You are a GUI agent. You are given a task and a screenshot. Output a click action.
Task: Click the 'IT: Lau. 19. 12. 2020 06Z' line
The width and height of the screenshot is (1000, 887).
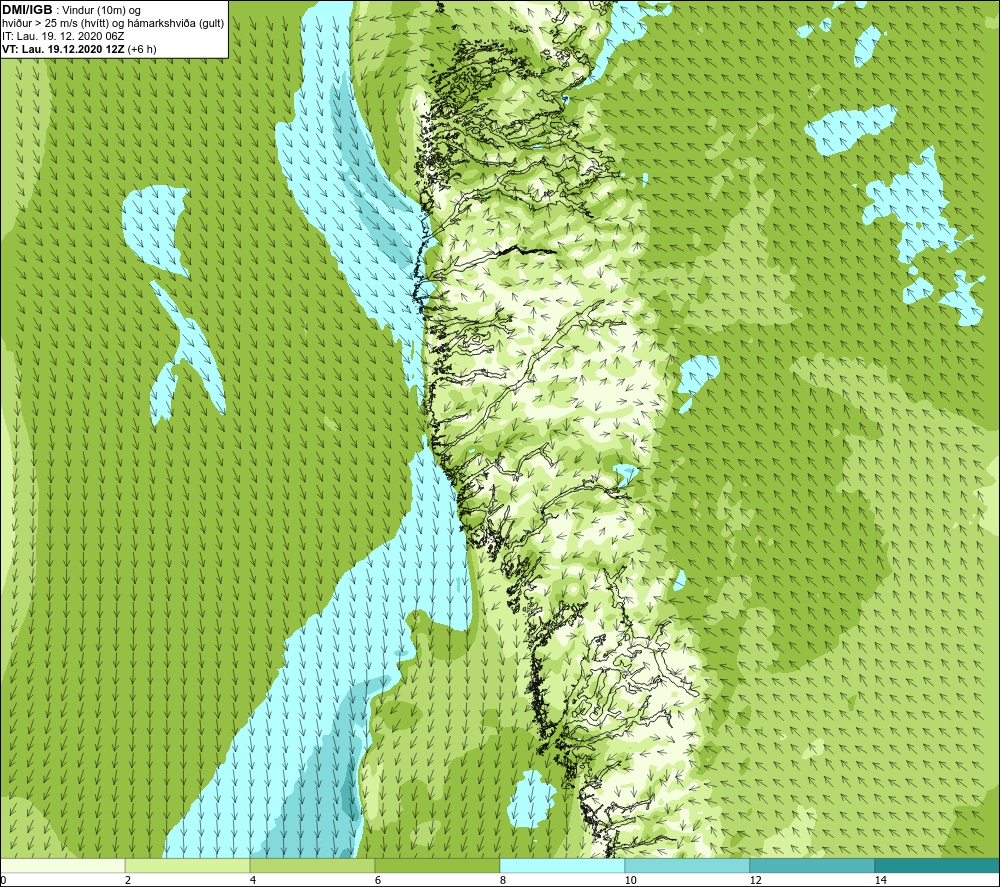coord(63,36)
